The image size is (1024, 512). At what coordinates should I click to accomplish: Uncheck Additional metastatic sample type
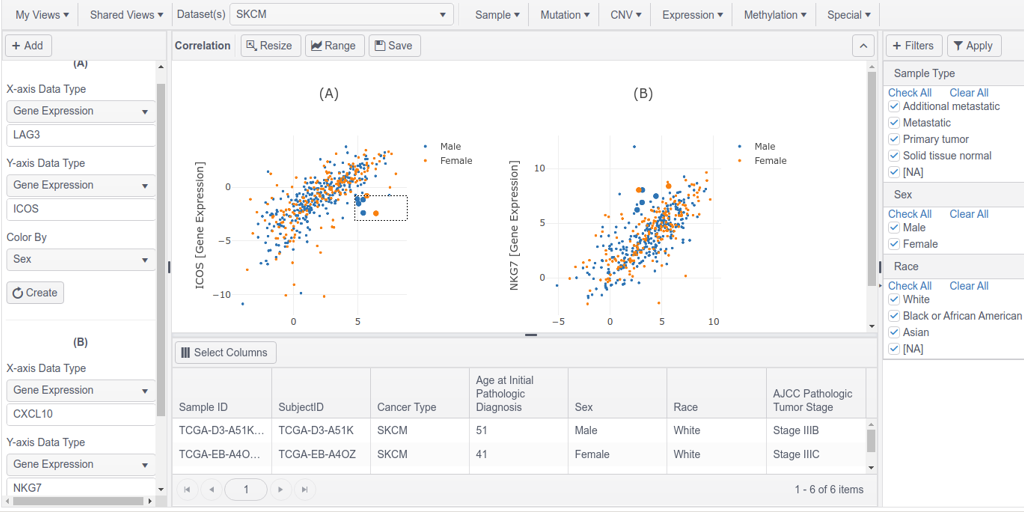coord(894,106)
